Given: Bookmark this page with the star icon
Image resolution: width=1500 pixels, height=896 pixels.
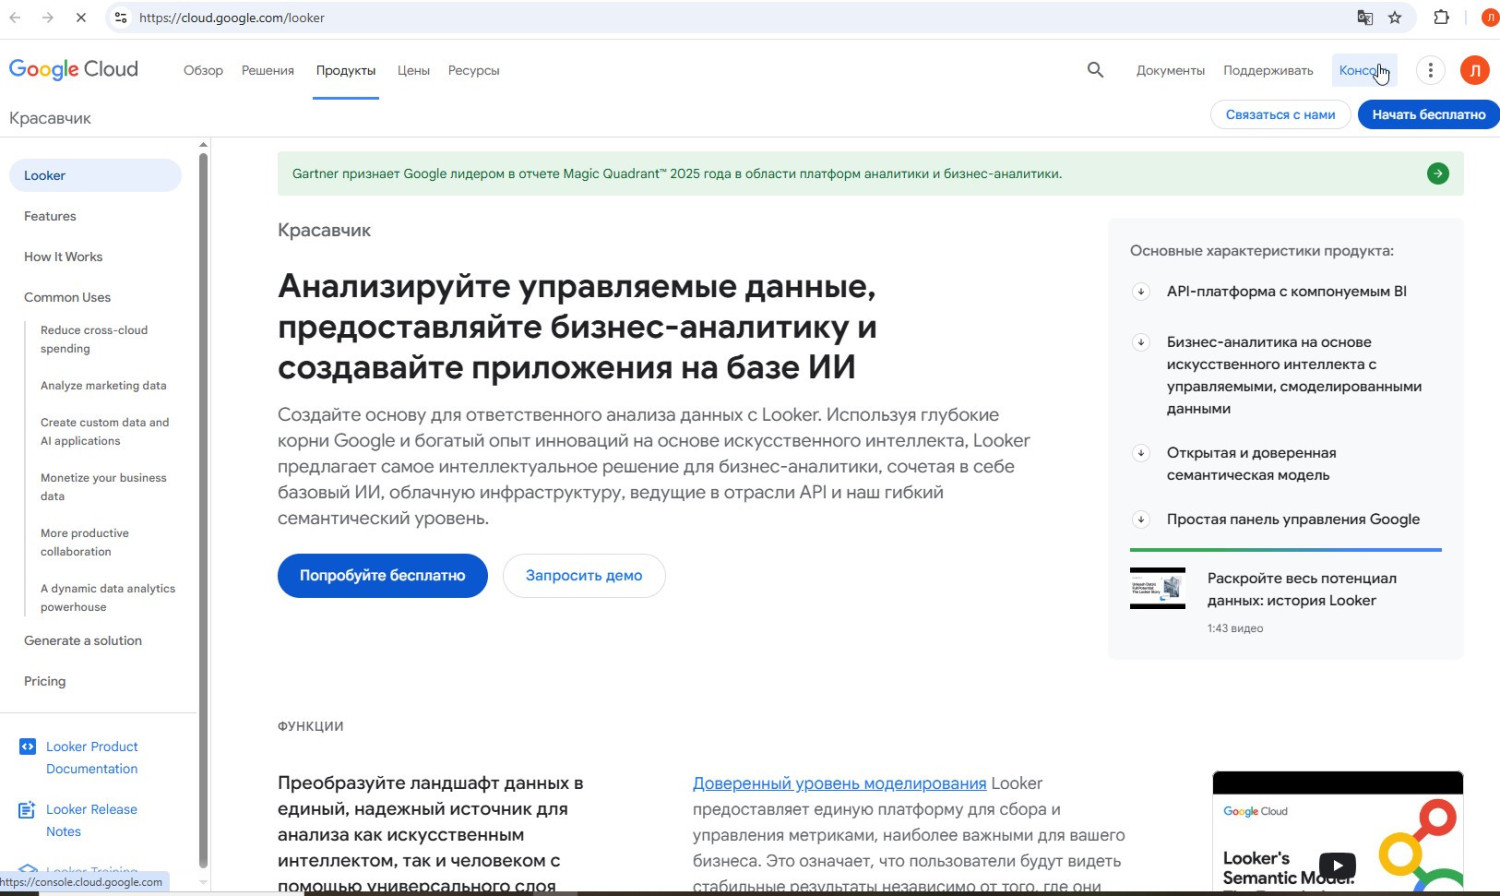Looking at the screenshot, I should coord(1395,18).
